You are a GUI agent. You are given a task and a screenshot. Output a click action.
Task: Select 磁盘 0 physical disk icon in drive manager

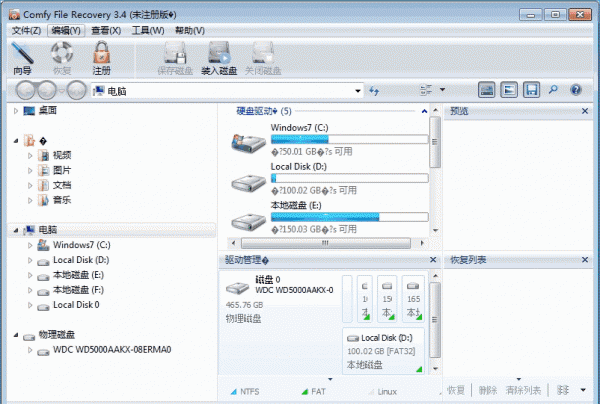pos(237,288)
